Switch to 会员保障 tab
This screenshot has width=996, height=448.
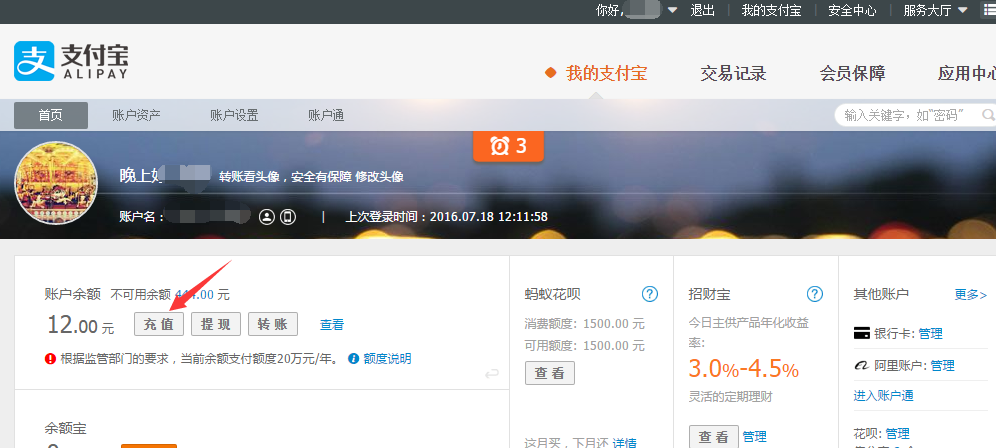point(852,73)
